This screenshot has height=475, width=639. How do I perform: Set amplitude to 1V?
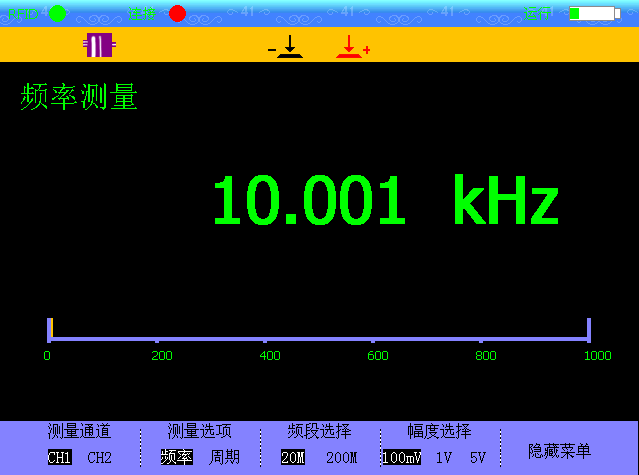coord(444,458)
